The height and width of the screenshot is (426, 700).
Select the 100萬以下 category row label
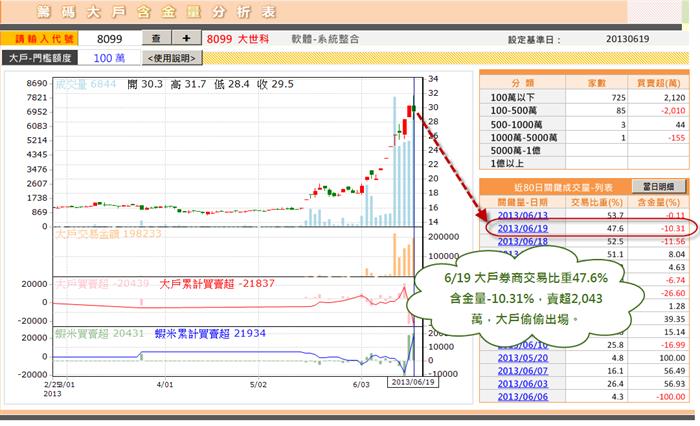pyautogui.click(x=512, y=97)
